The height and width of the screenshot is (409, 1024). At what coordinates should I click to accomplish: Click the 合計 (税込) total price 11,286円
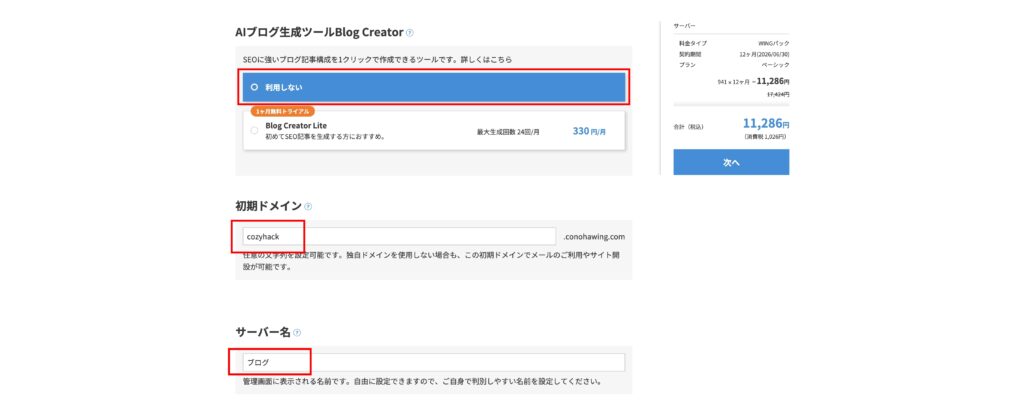click(x=765, y=125)
